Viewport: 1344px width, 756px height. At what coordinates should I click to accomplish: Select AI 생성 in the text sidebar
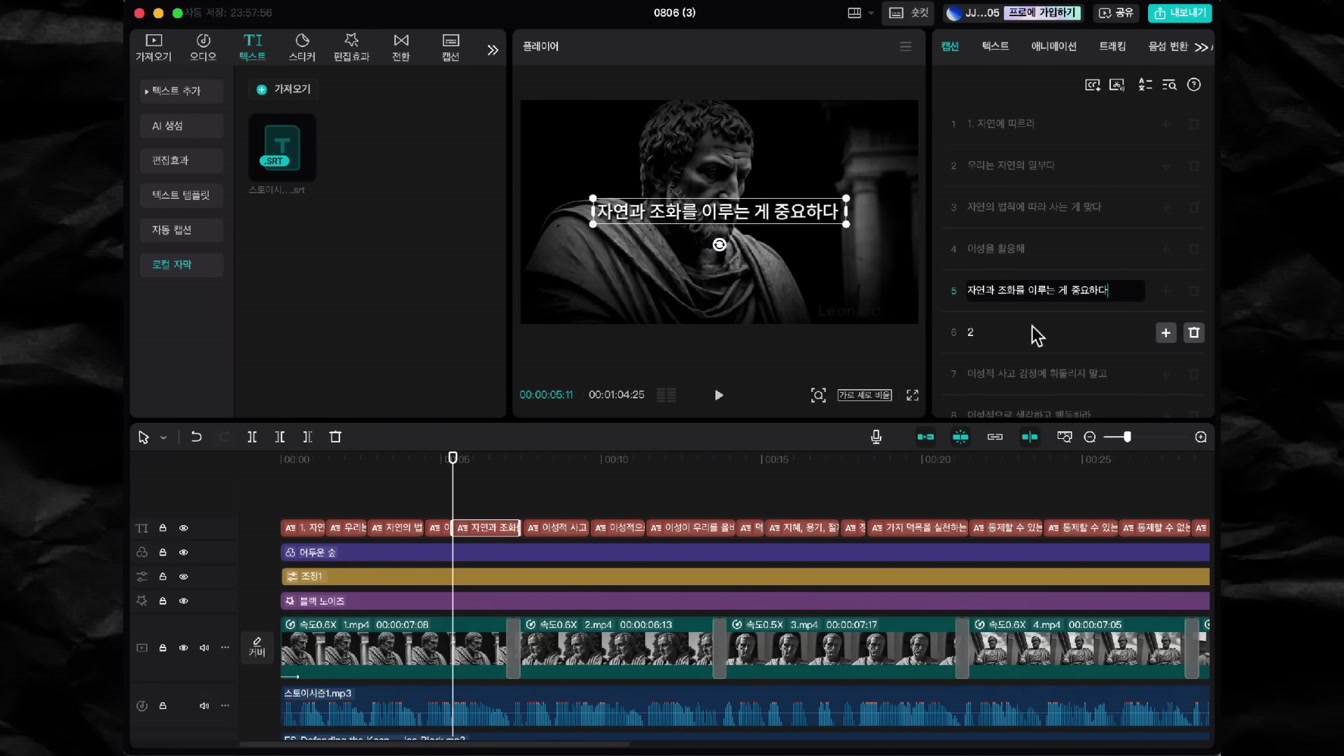[181, 126]
